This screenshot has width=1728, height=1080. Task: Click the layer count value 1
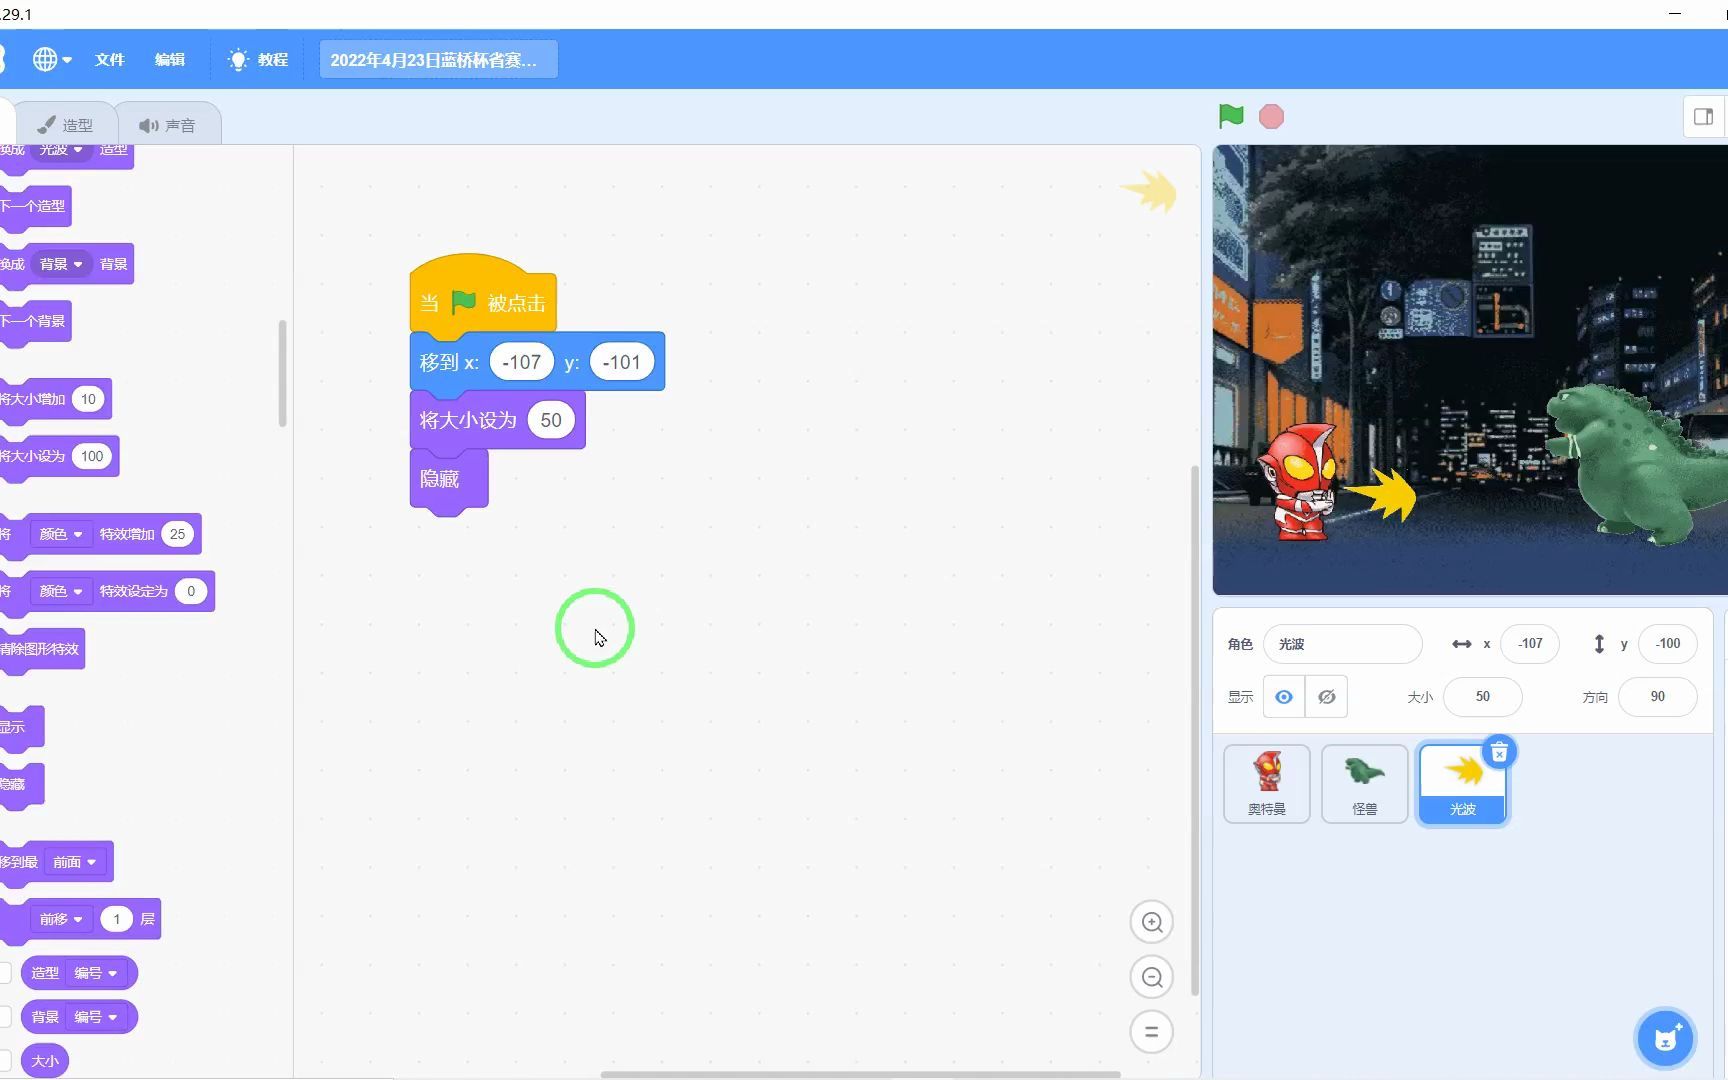click(117, 919)
